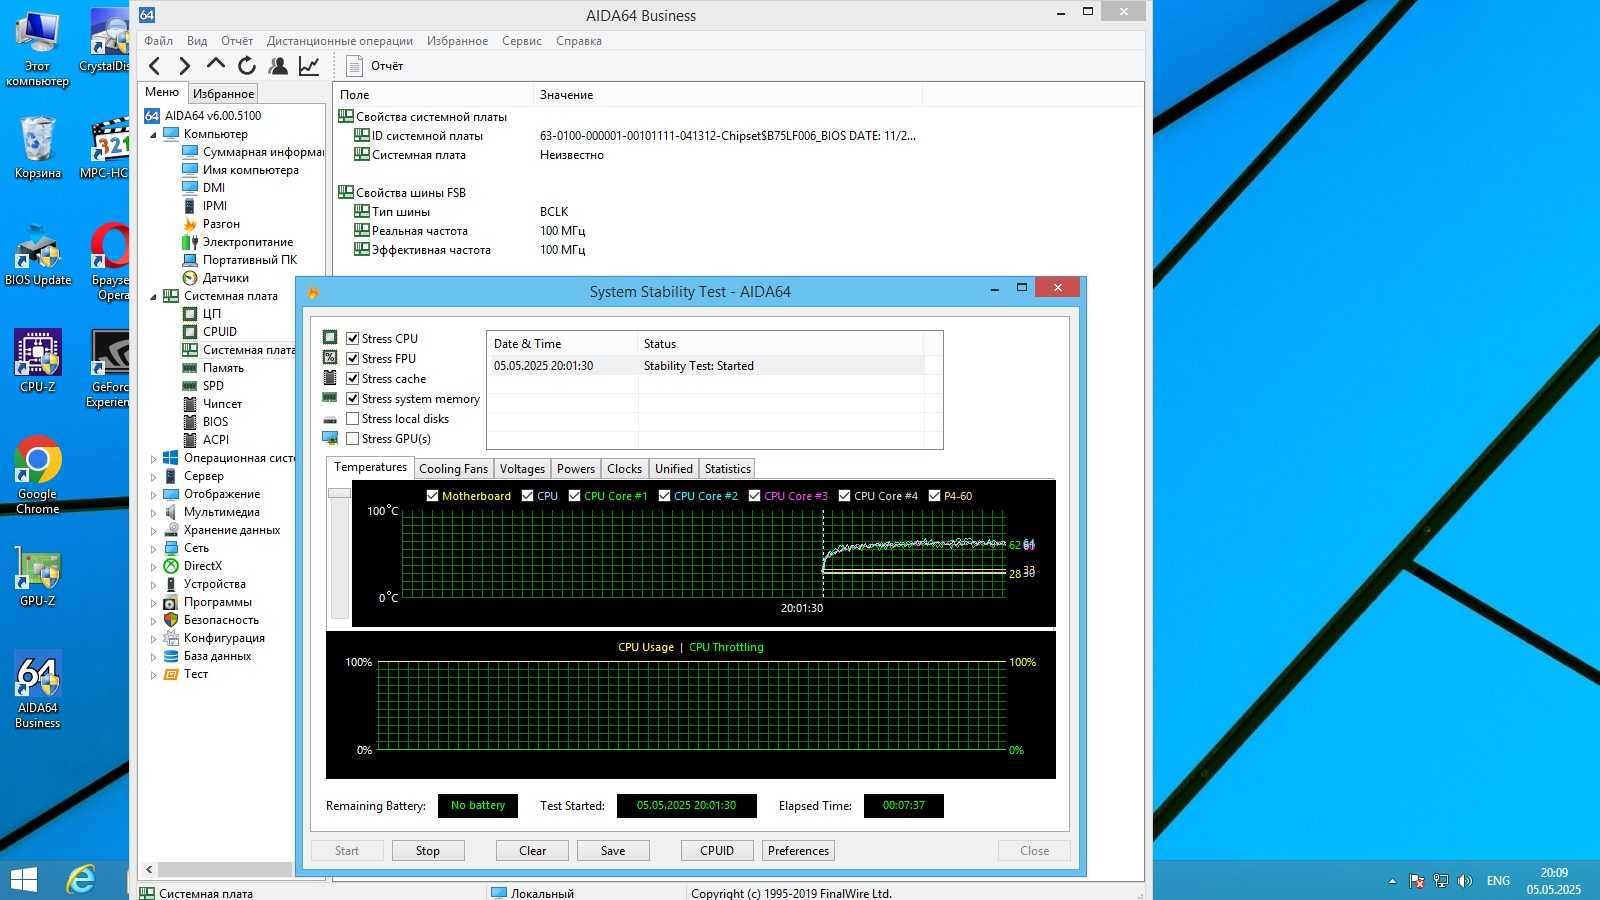Switch to Voltages tab
The height and width of the screenshot is (900, 1600).
(x=522, y=468)
